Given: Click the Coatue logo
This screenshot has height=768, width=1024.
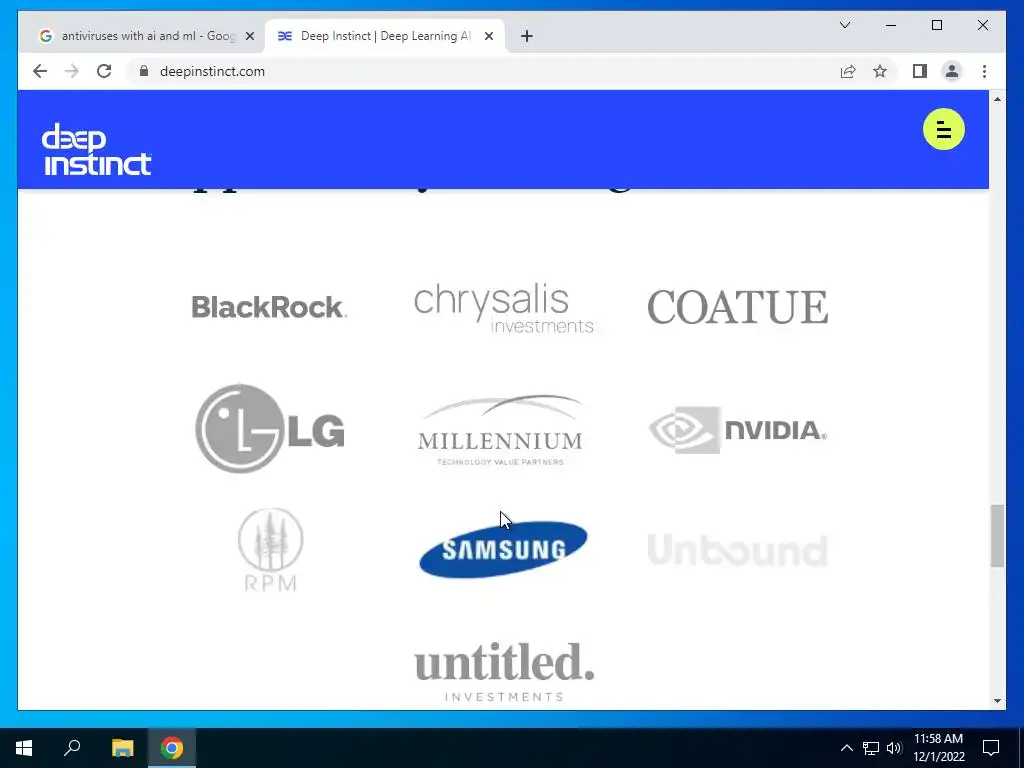Looking at the screenshot, I should (737, 307).
